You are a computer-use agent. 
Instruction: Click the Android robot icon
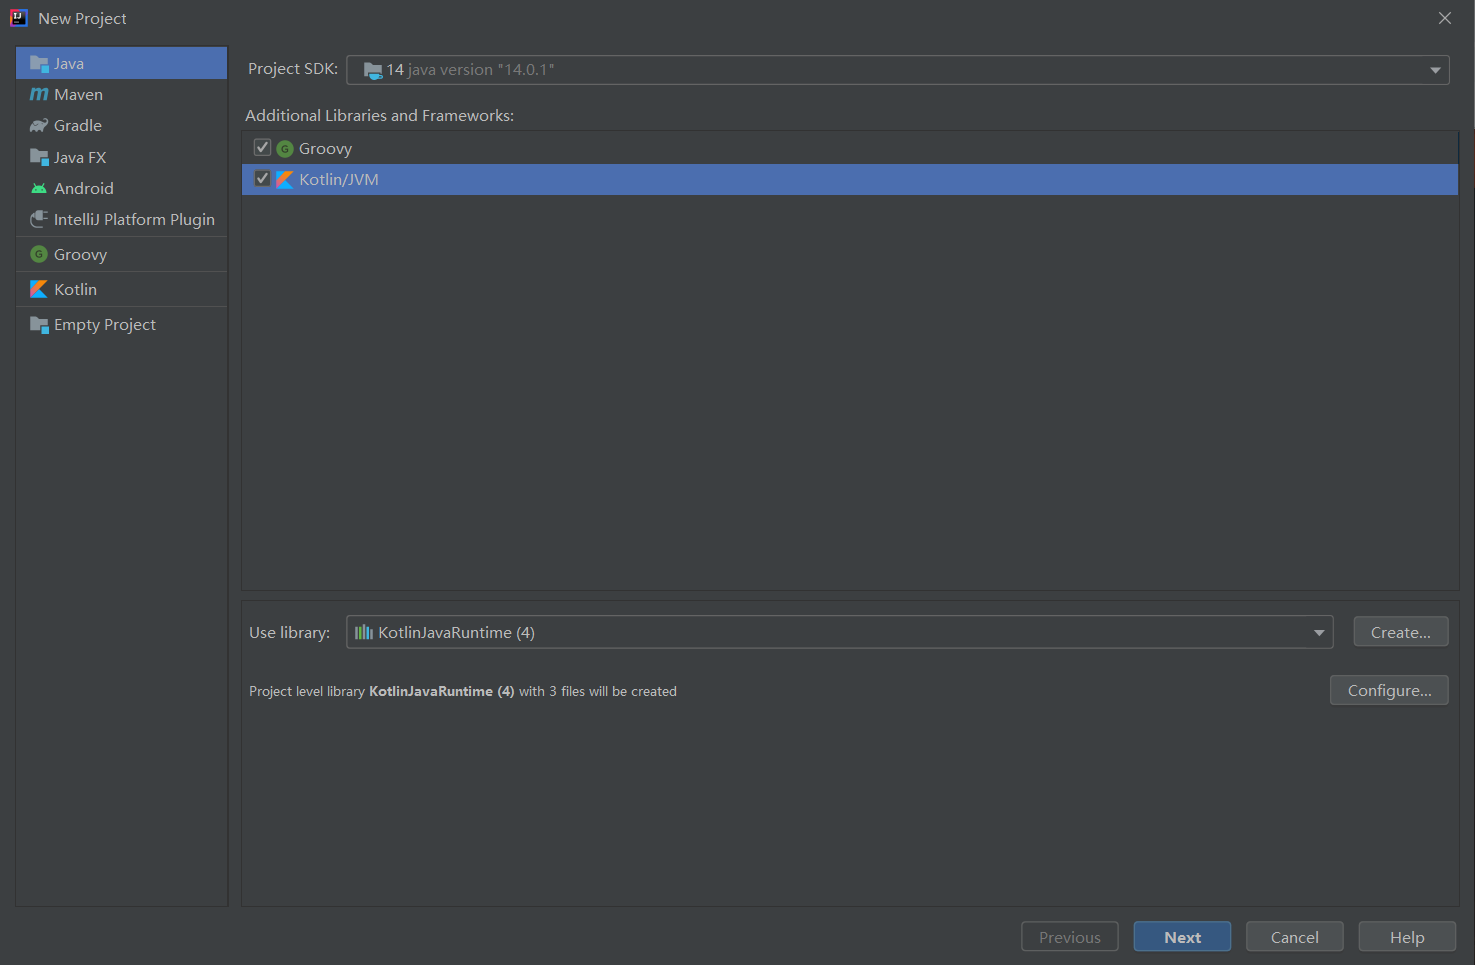click(x=39, y=188)
